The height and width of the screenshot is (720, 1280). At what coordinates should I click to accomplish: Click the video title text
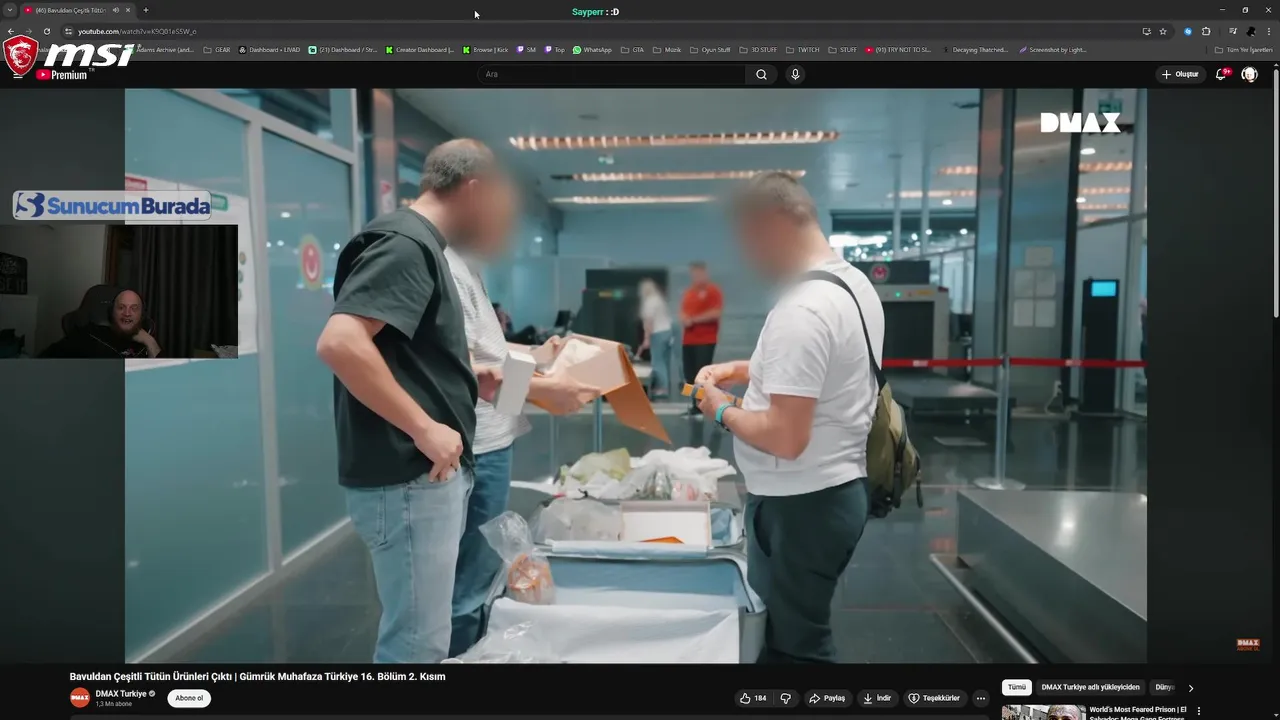tap(257, 676)
